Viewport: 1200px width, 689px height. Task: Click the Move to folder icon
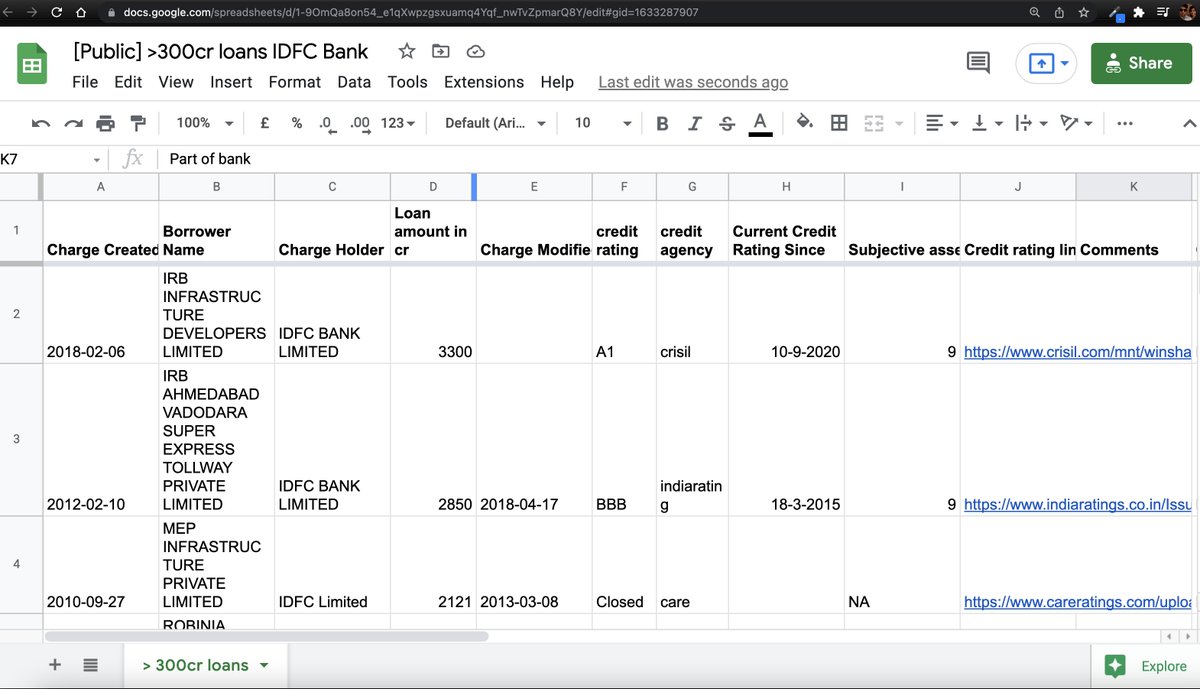441,51
